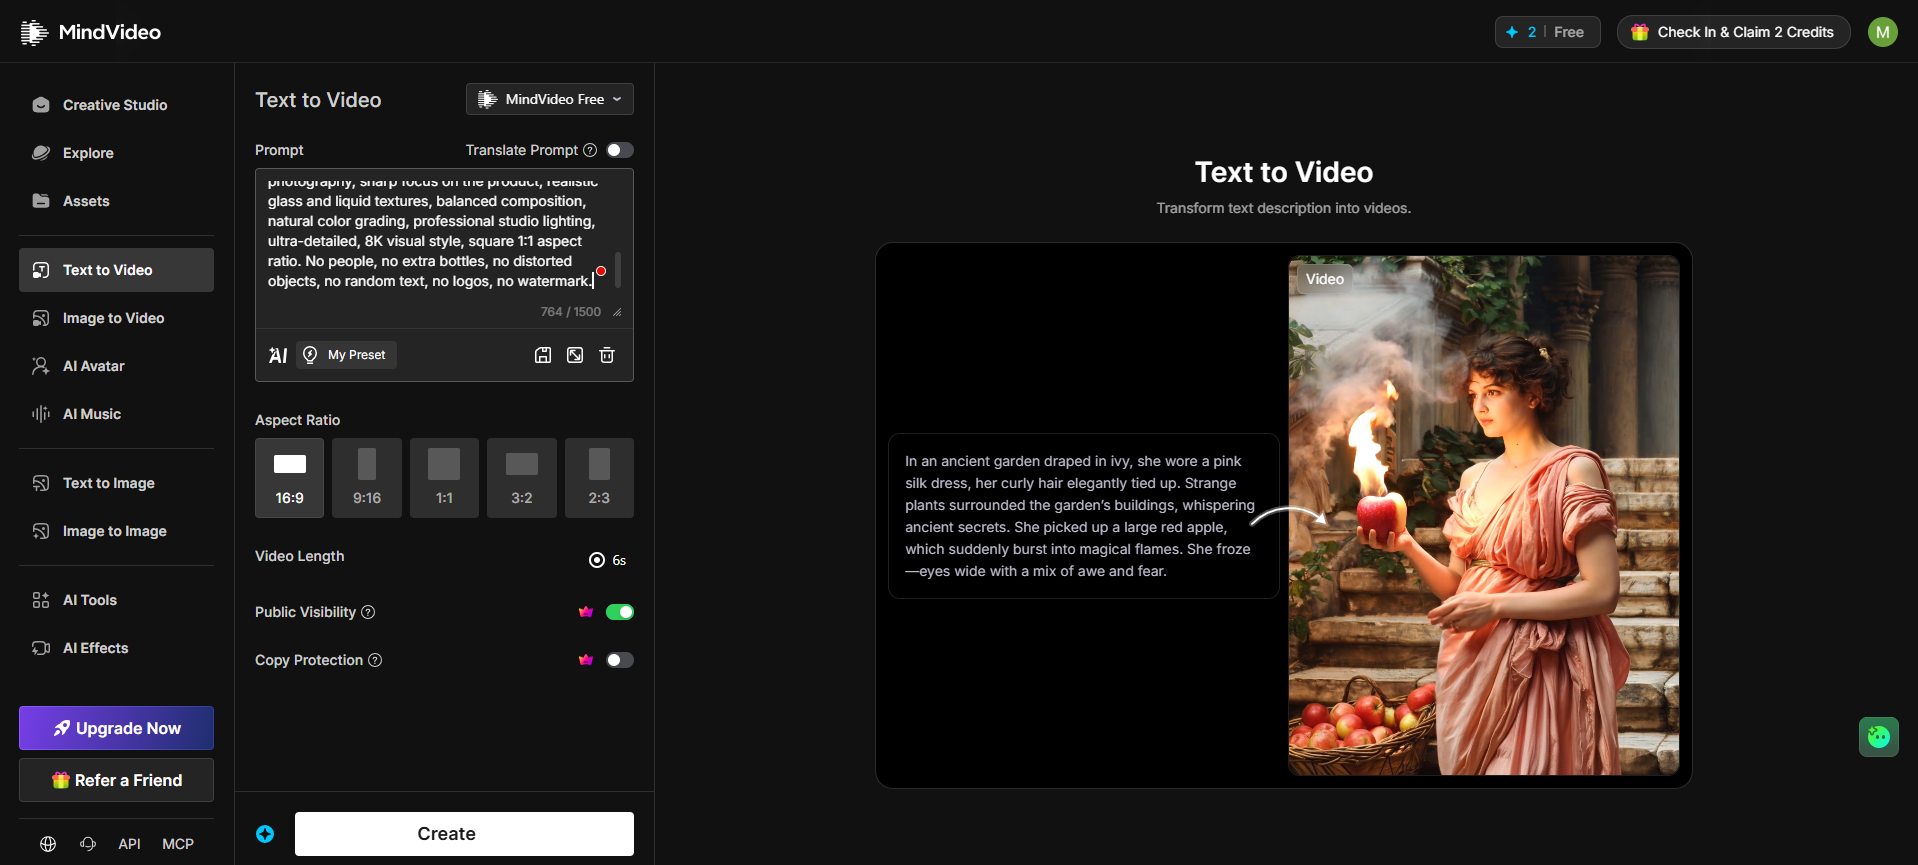Click the language globe icon
Screen dimensions: 1918x865
coord(48,844)
